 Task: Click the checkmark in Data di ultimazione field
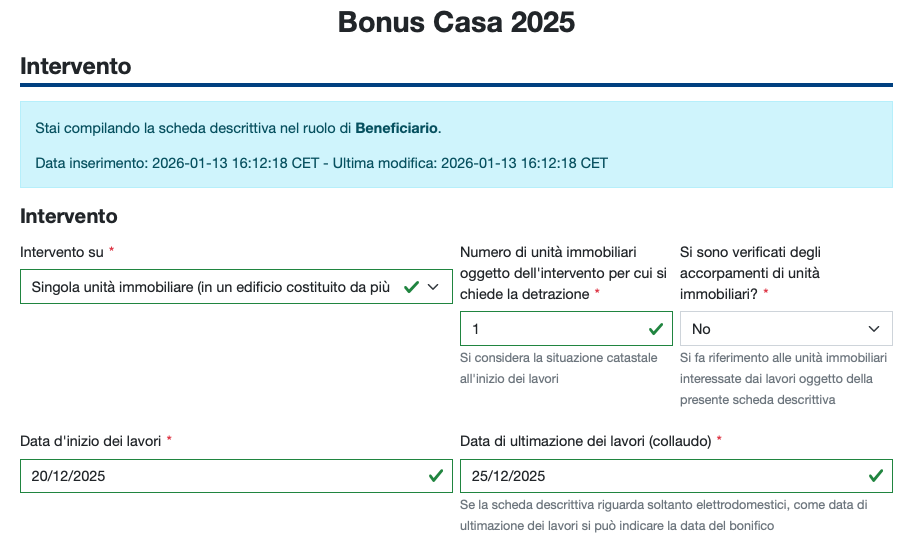click(x=876, y=476)
